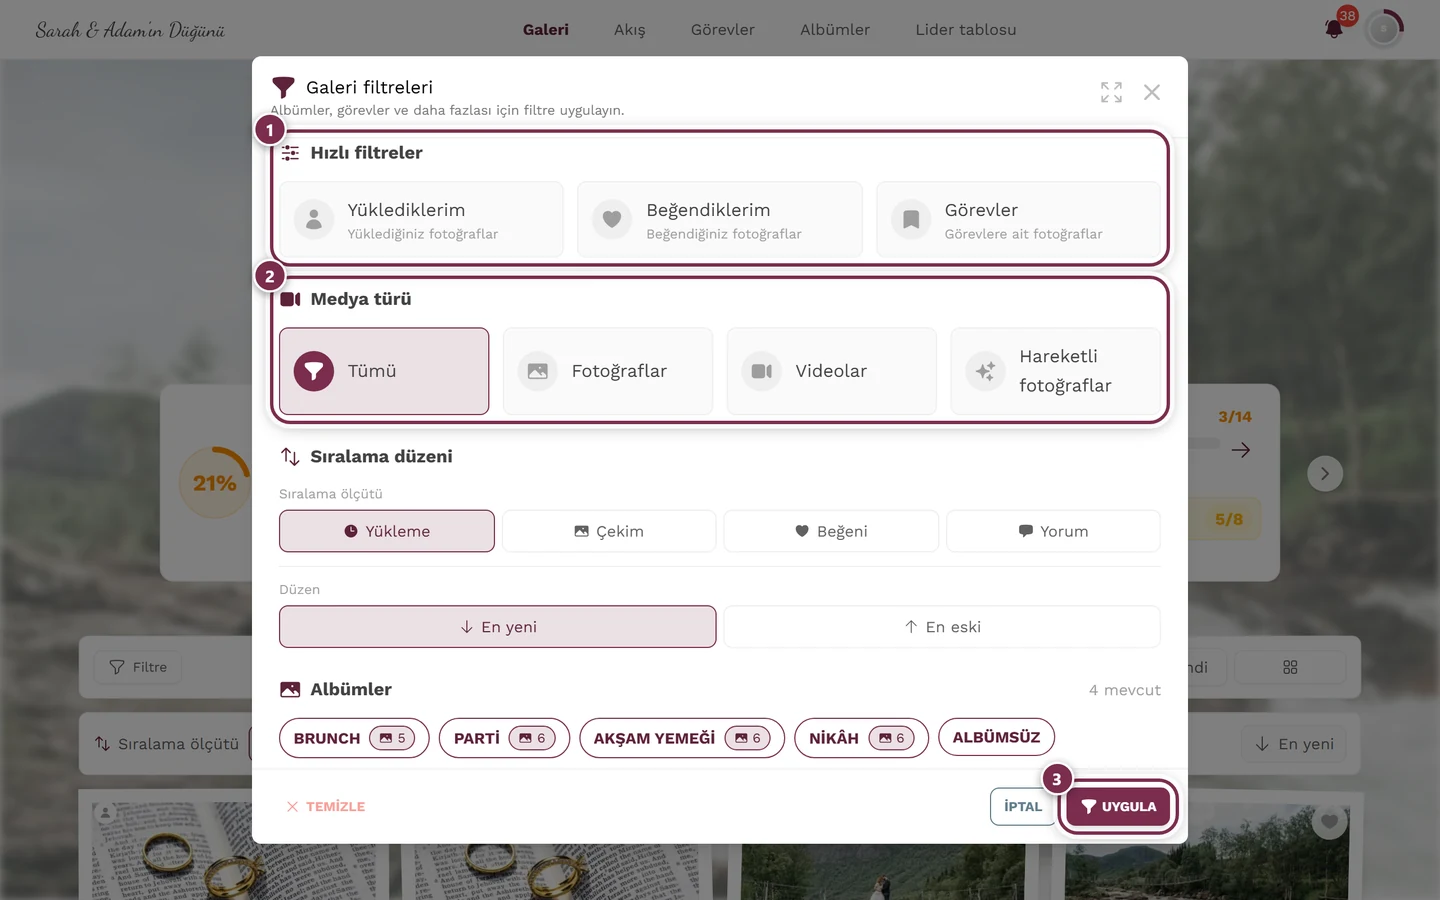
Task: Open the Lider tablosu tab
Action: [x=966, y=30]
